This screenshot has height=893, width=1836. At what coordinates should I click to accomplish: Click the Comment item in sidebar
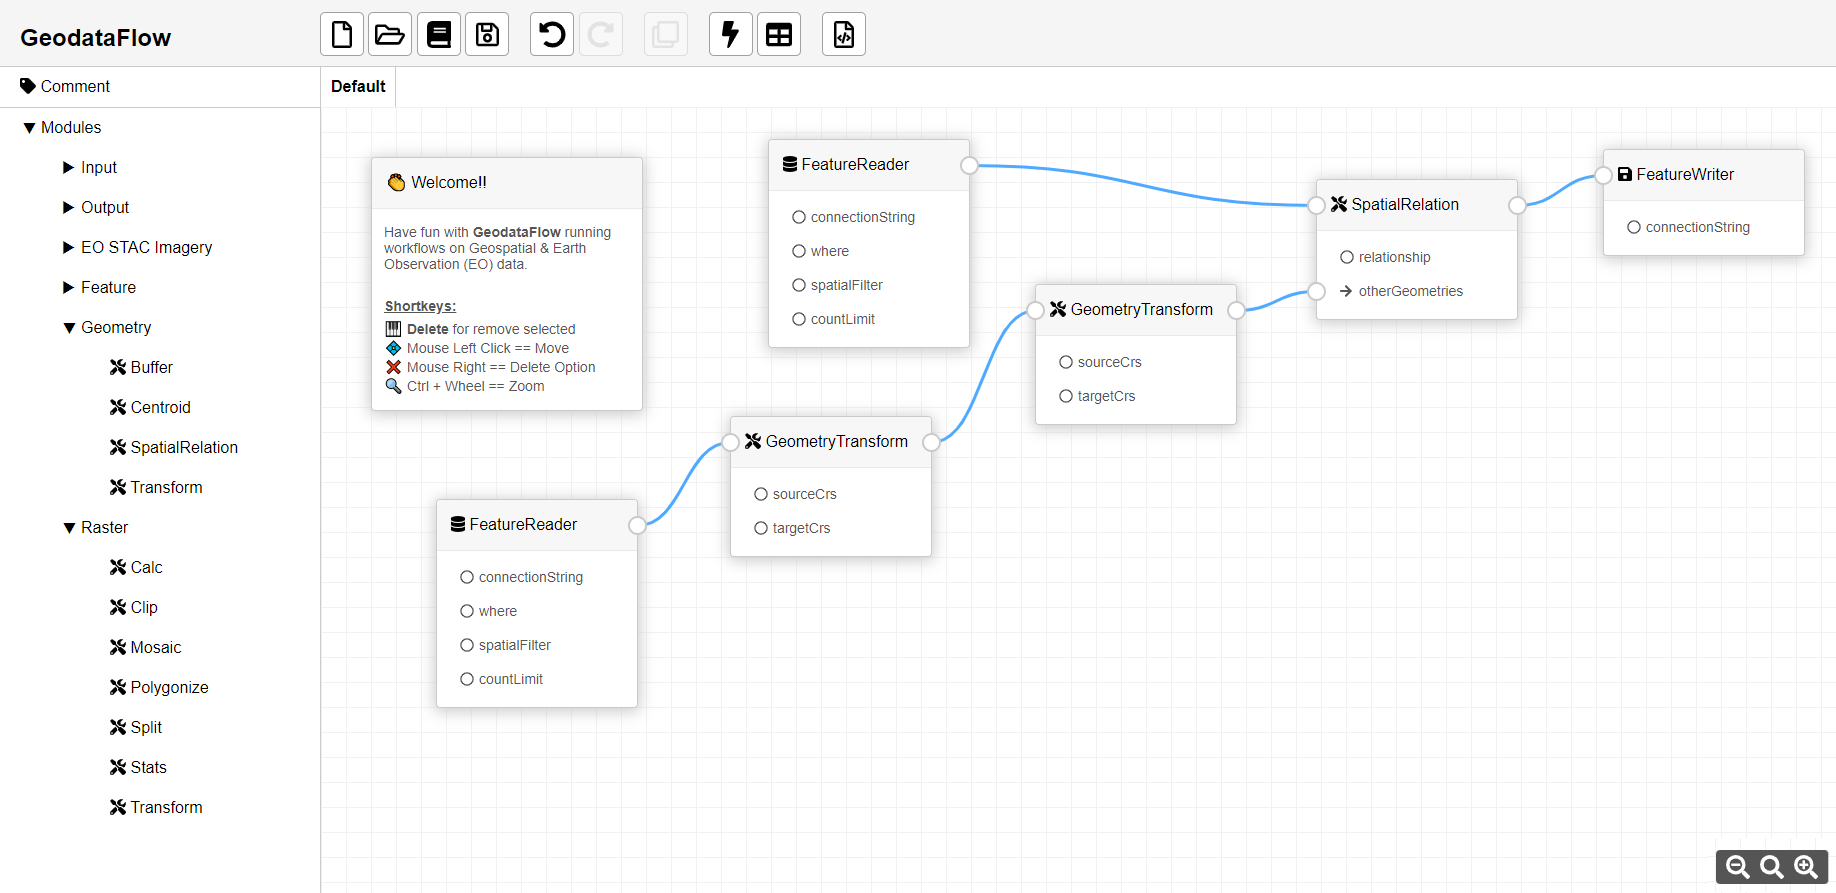click(x=160, y=86)
